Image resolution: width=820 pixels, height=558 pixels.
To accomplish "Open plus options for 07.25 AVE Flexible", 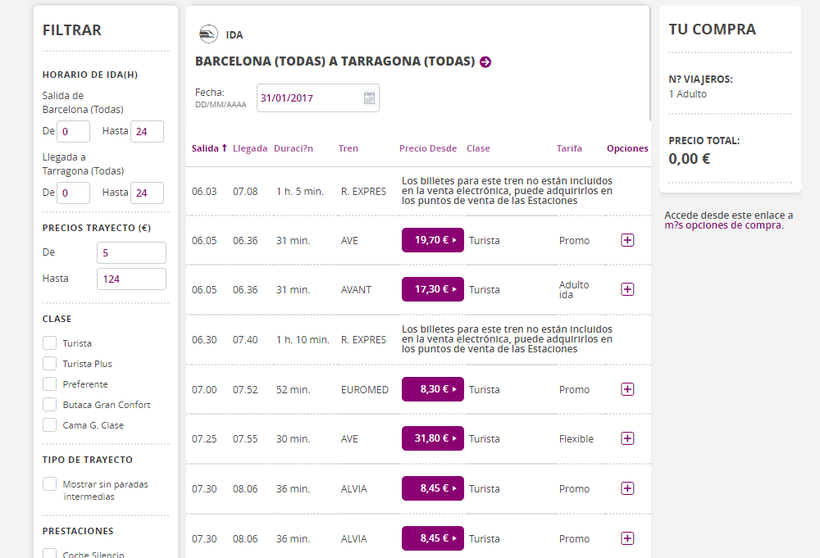I will click(x=627, y=438).
